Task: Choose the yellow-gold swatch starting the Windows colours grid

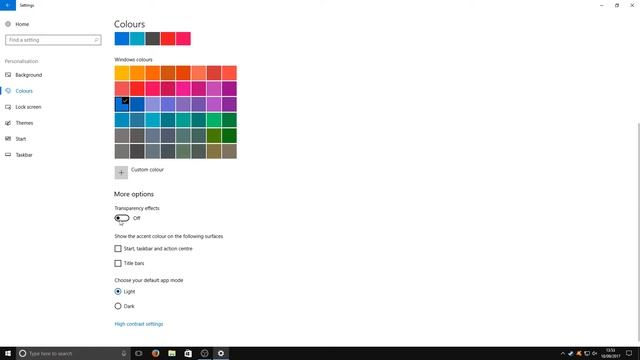Action: pyautogui.click(x=122, y=73)
